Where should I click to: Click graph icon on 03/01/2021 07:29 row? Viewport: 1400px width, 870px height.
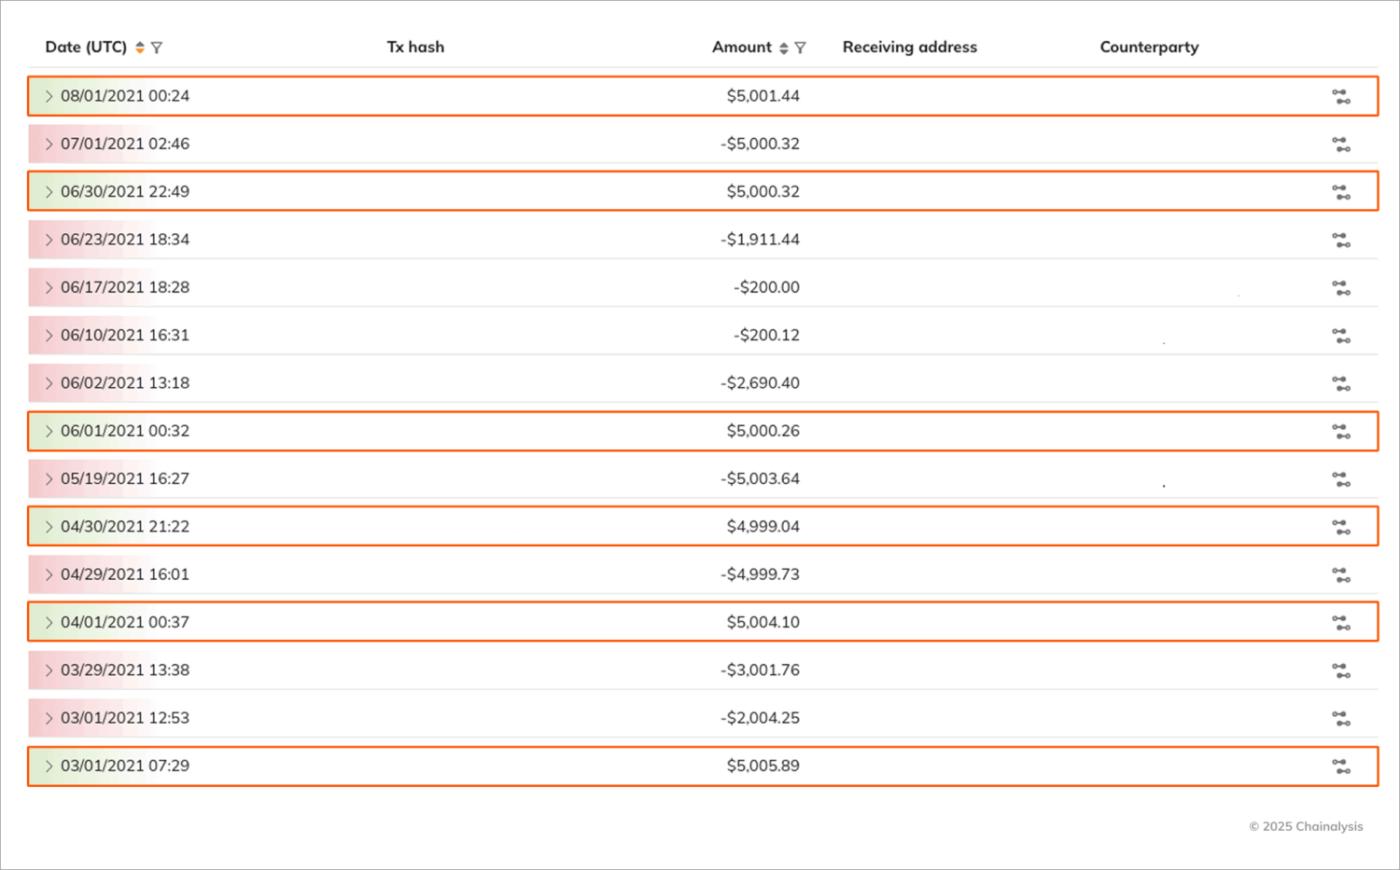pyautogui.click(x=1341, y=767)
